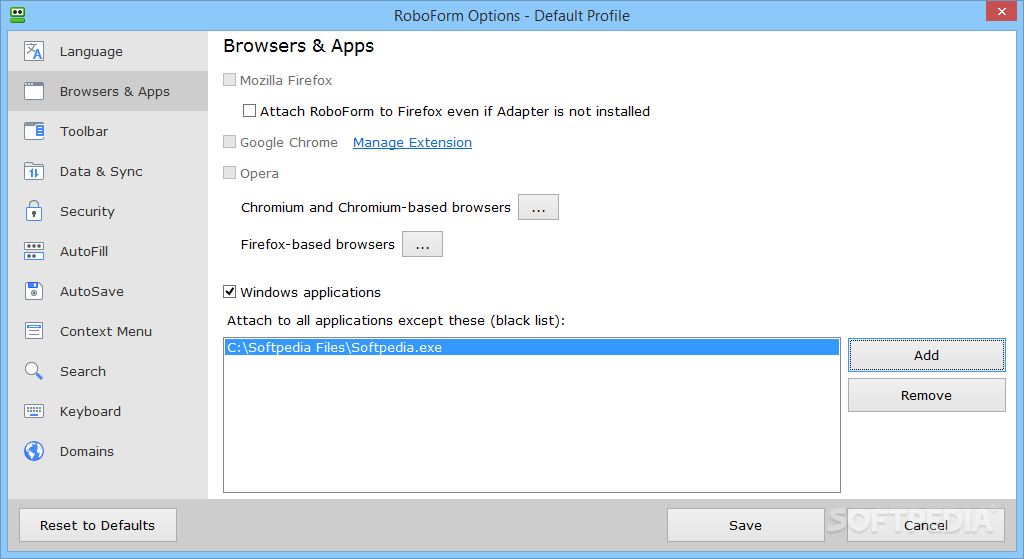Select C:\Softpedia Files\Softpedia.exe list entry
The height and width of the screenshot is (559, 1024).
tap(532, 347)
